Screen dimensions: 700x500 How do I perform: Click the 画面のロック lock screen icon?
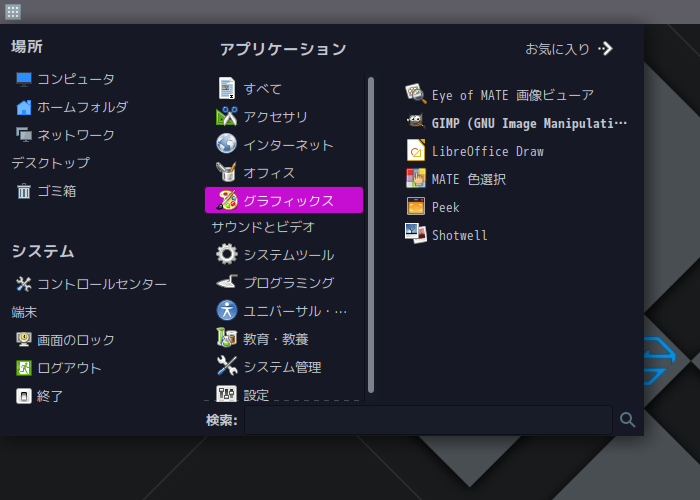24,340
